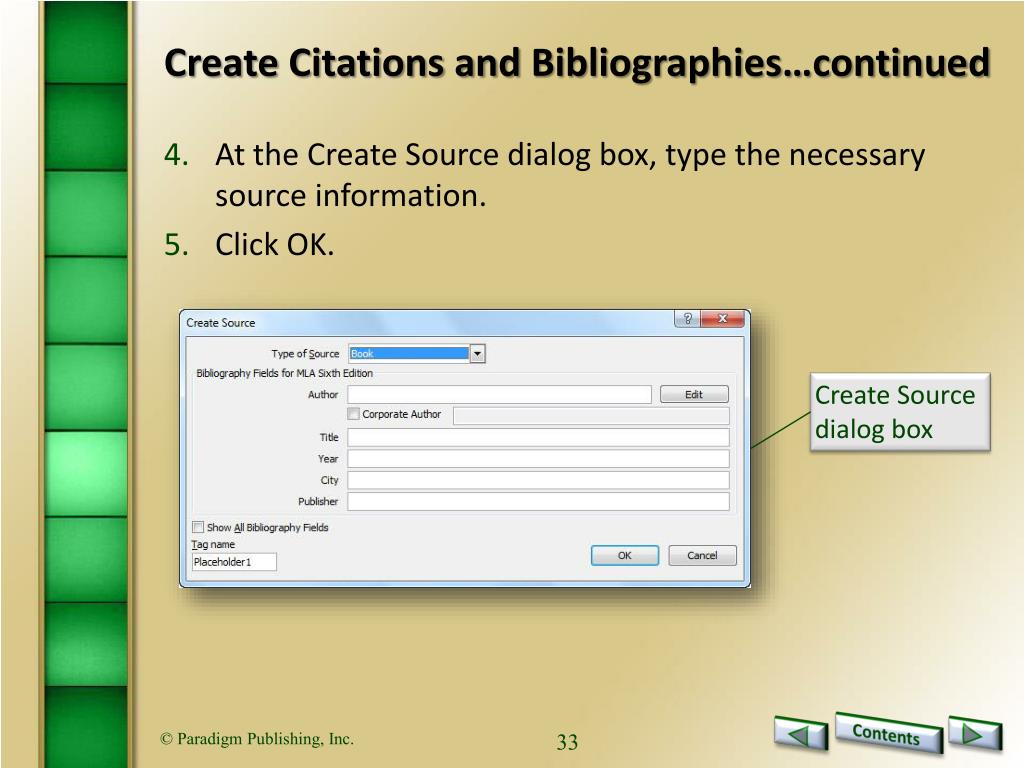Click Cancel in the Create Source dialog
Screen dimensions: 1024x768
pyautogui.click(x=702, y=555)
